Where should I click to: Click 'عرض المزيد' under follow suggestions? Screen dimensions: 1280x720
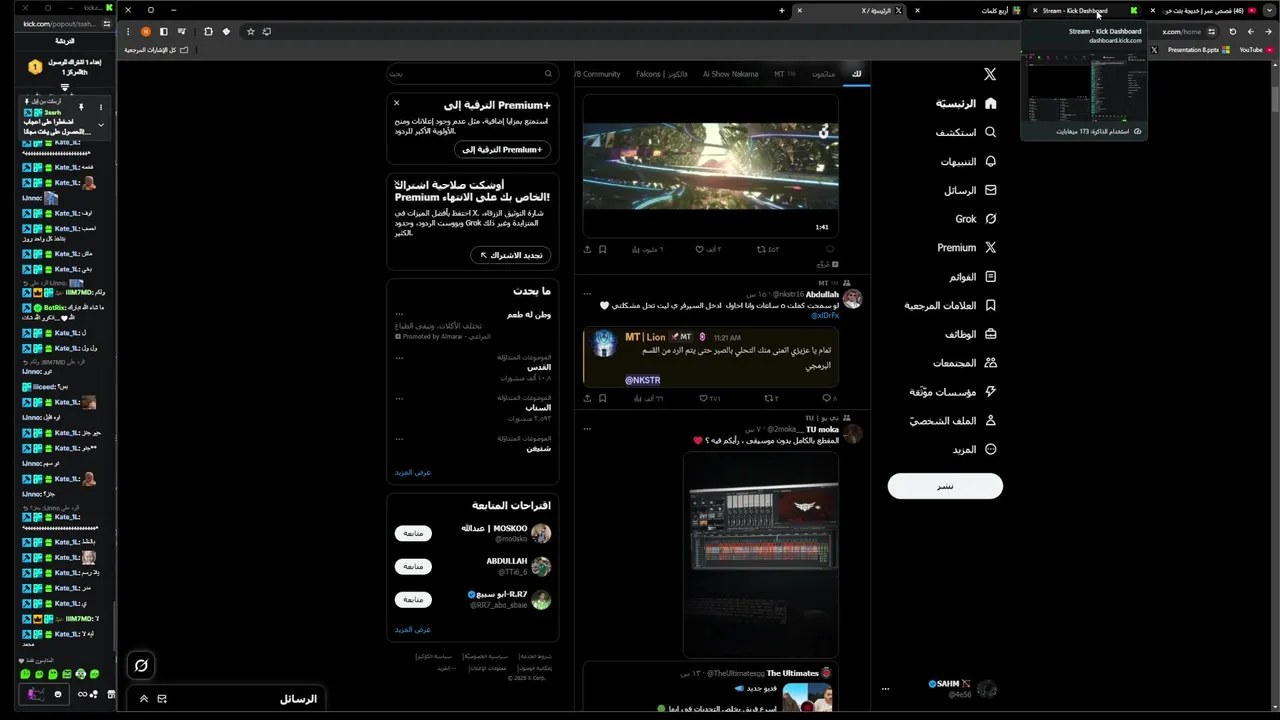pyautogui.click(x=413, y=629)
